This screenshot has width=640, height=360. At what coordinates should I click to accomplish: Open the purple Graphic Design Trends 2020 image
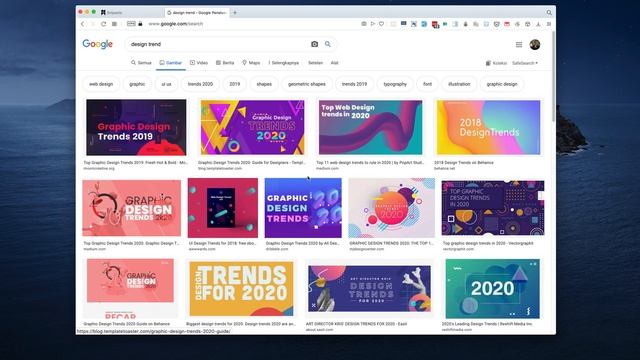252,127
